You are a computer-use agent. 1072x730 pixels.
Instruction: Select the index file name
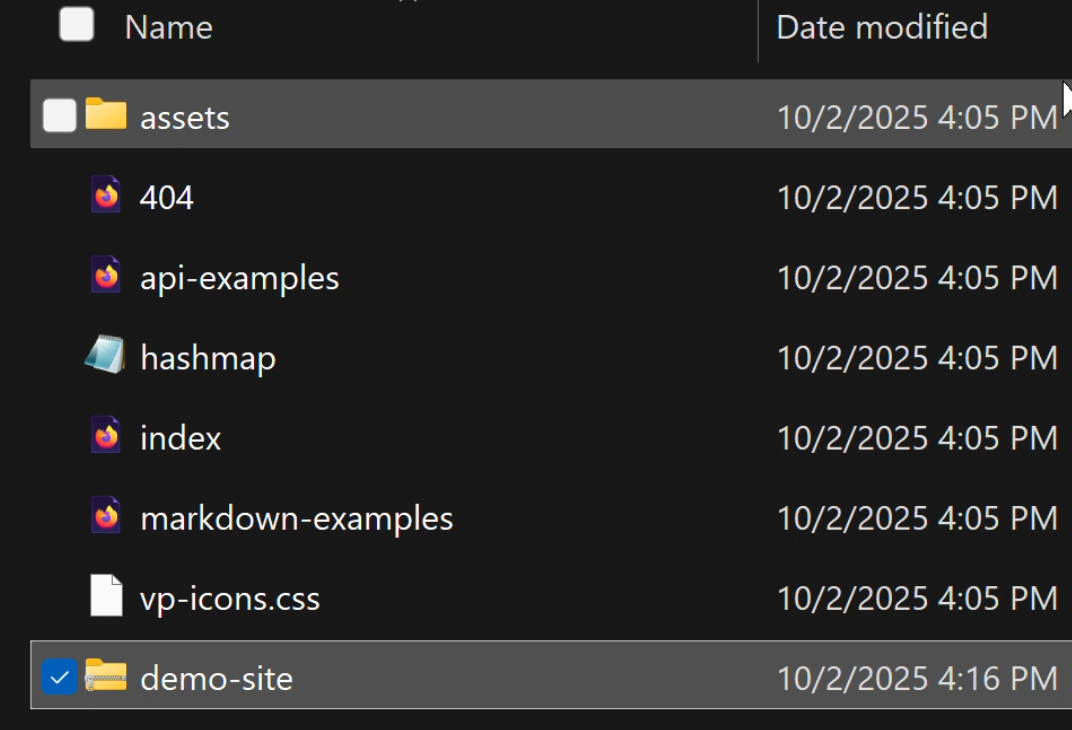[x=181, y=438]
